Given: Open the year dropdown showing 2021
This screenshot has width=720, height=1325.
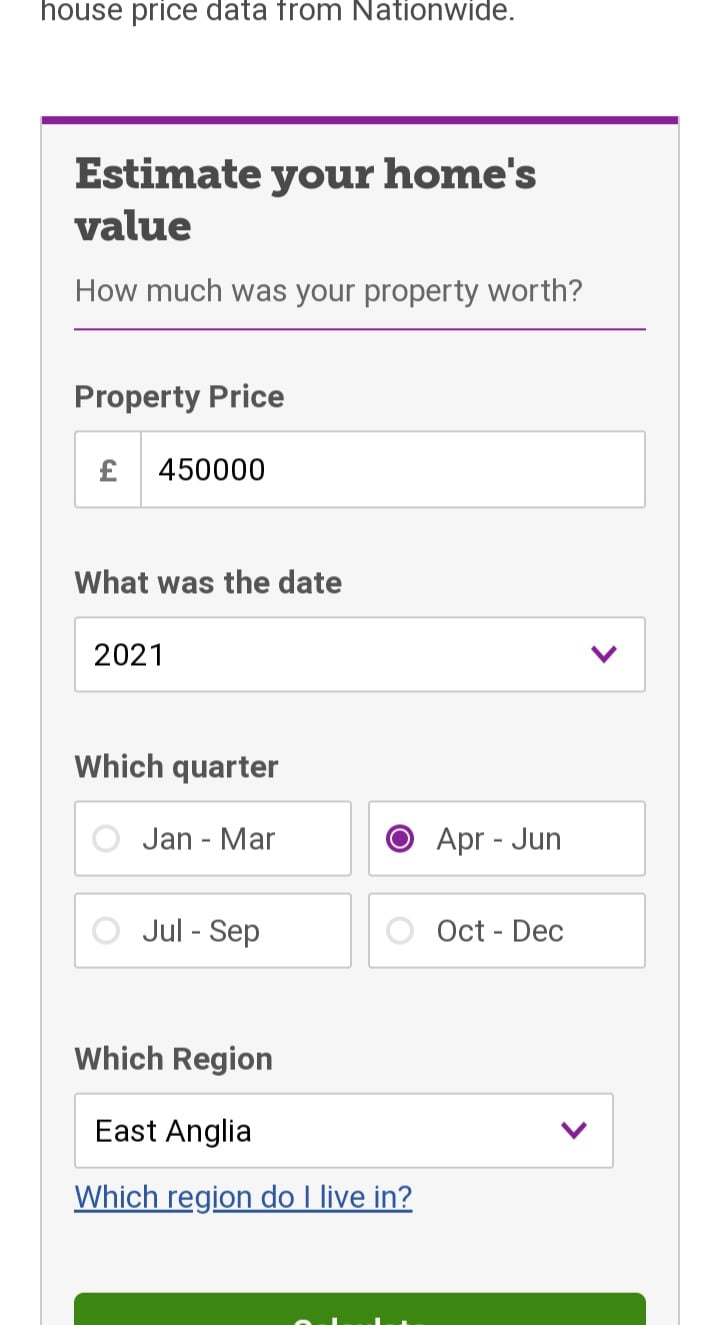Looking at the screenshot, I should [x=340, y=654].
